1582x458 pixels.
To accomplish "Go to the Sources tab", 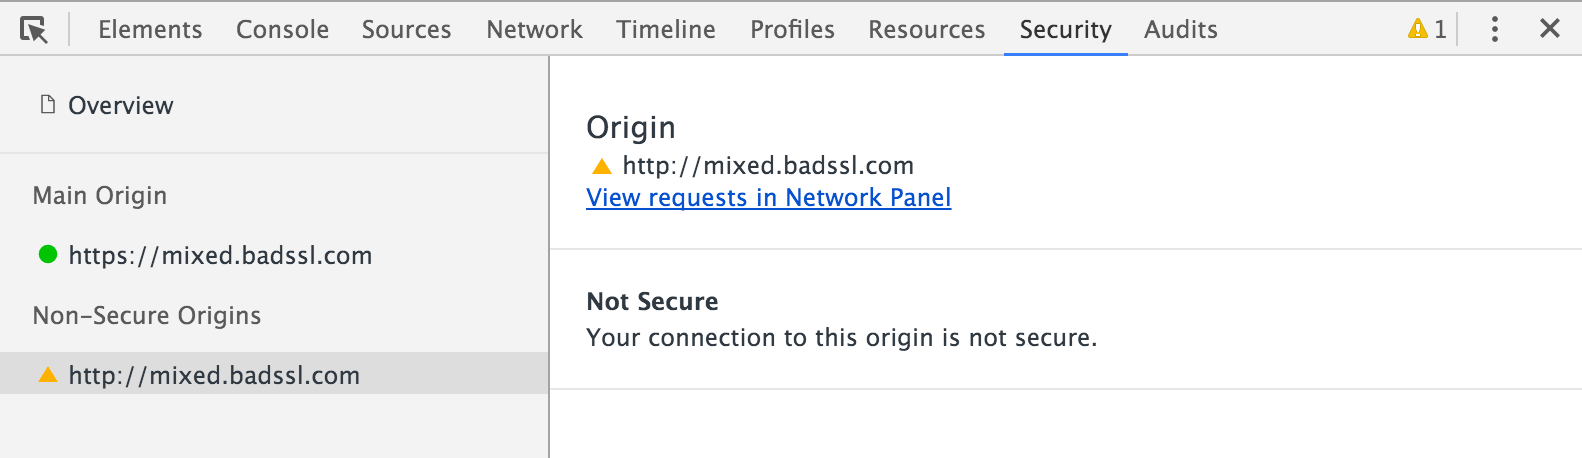I will point(406,30).
